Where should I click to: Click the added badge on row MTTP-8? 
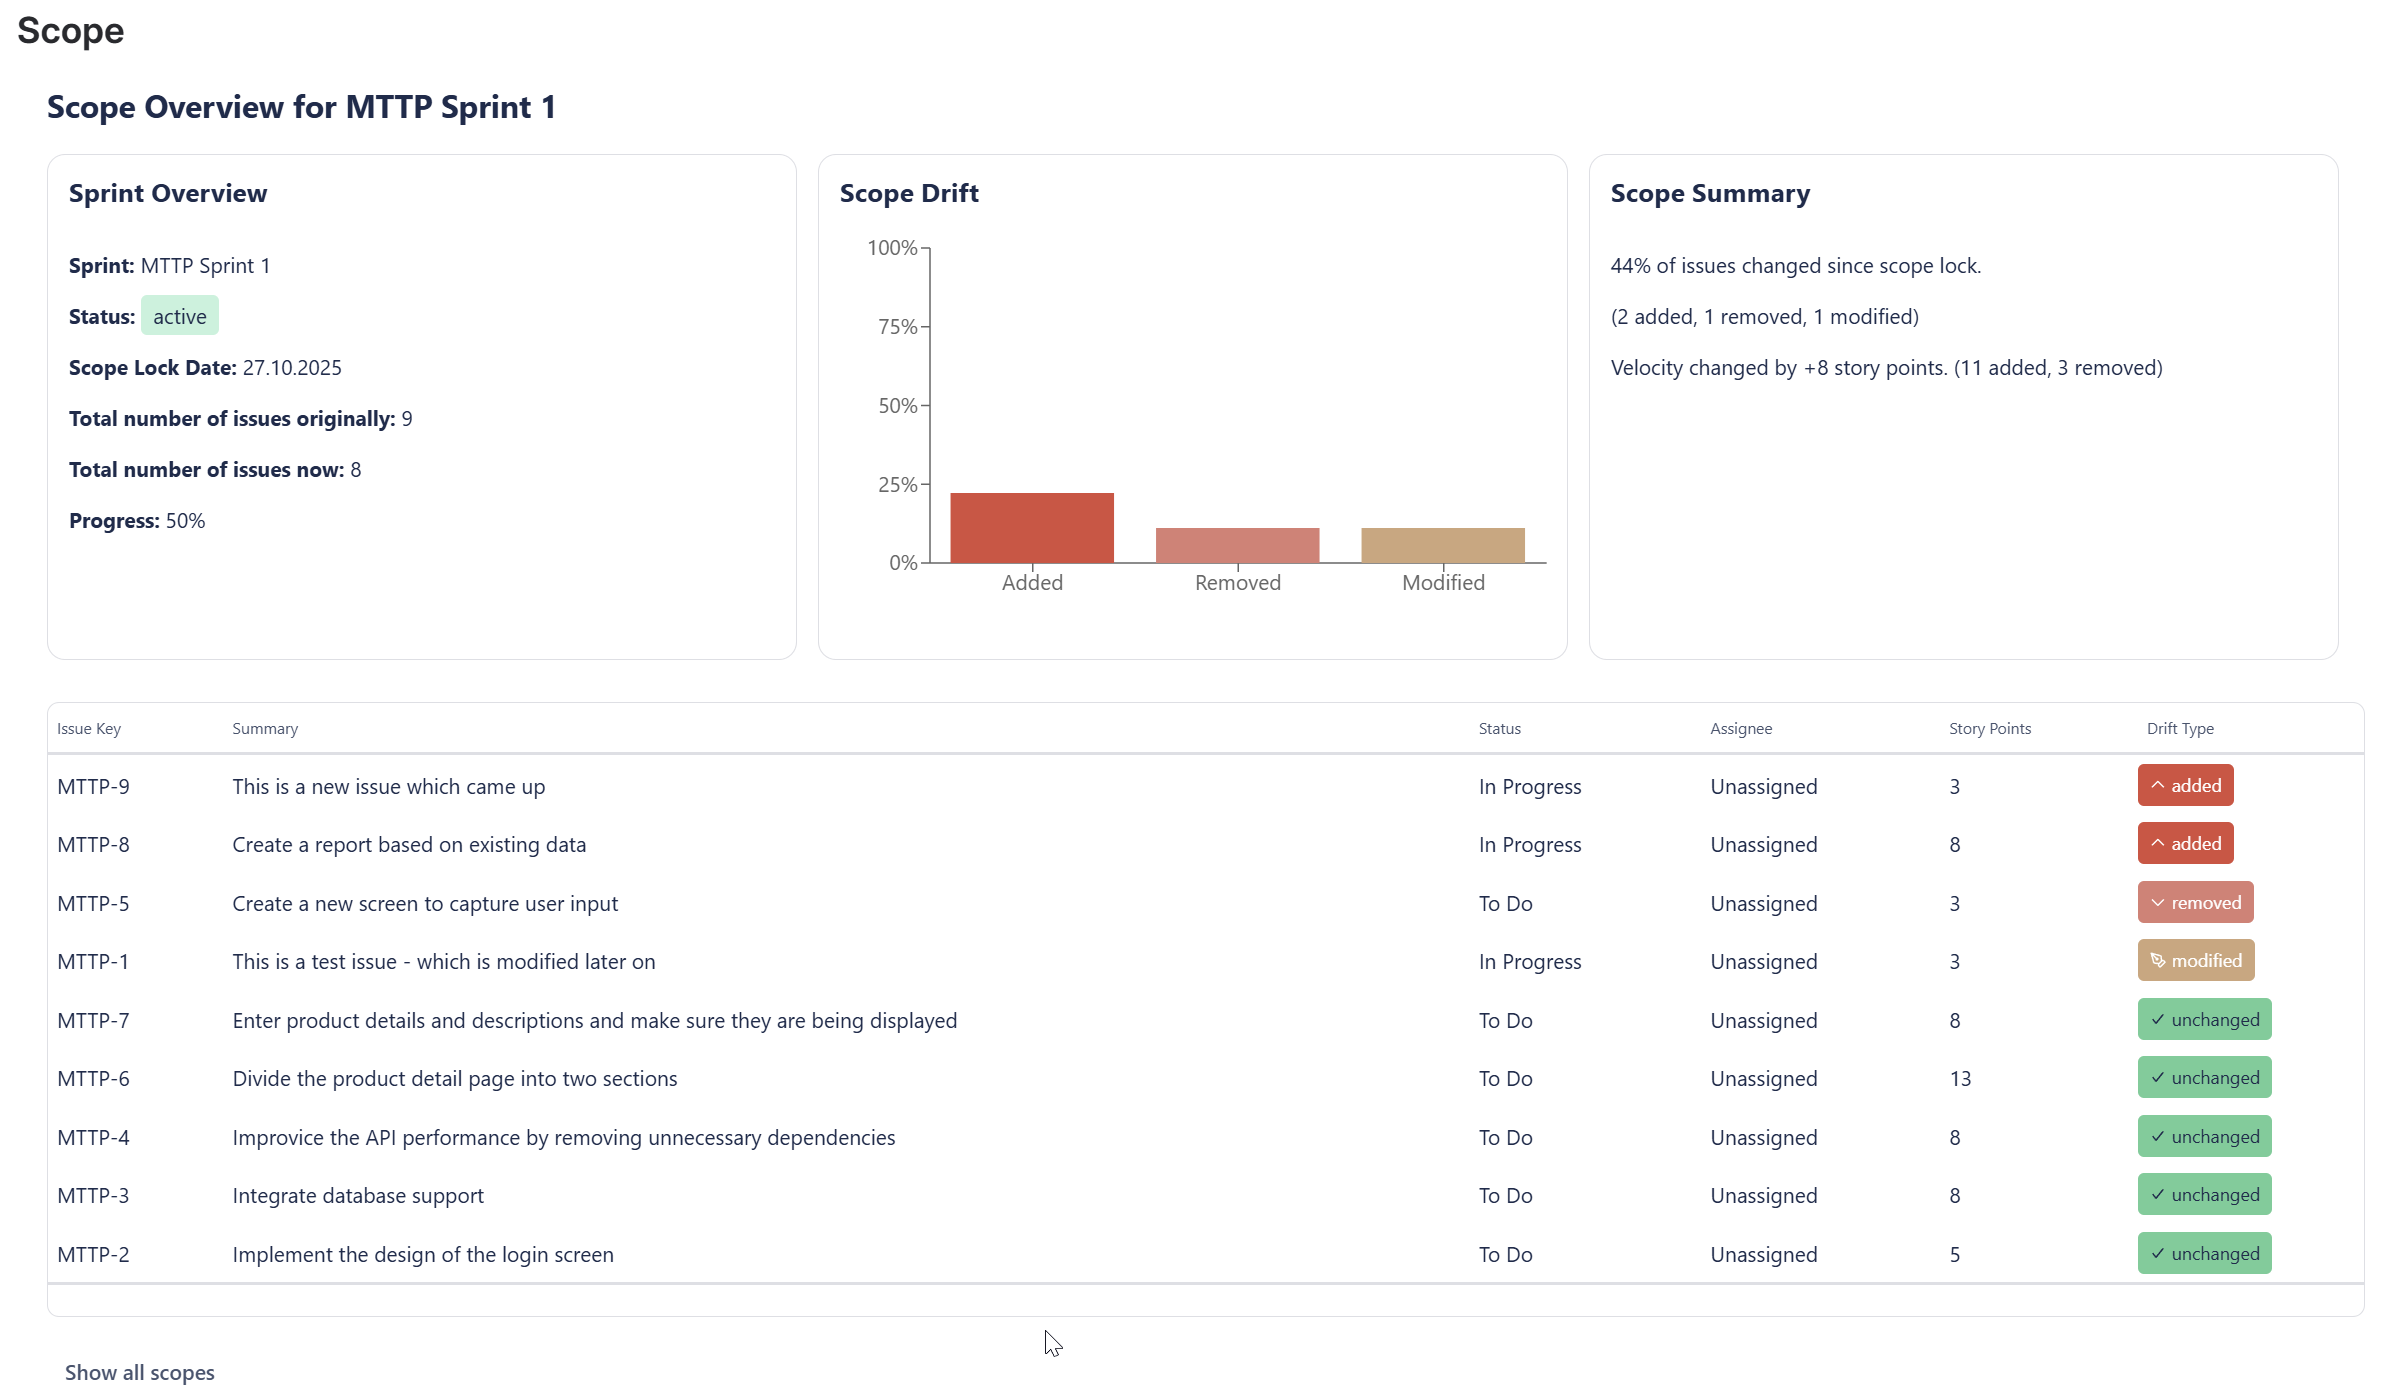pyautogui.click(x=2184, y=843)
